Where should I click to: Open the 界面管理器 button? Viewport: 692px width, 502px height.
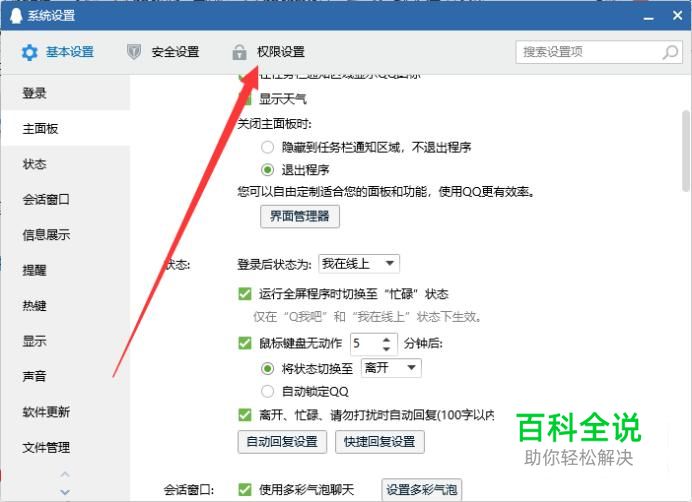tap(300, 216)
